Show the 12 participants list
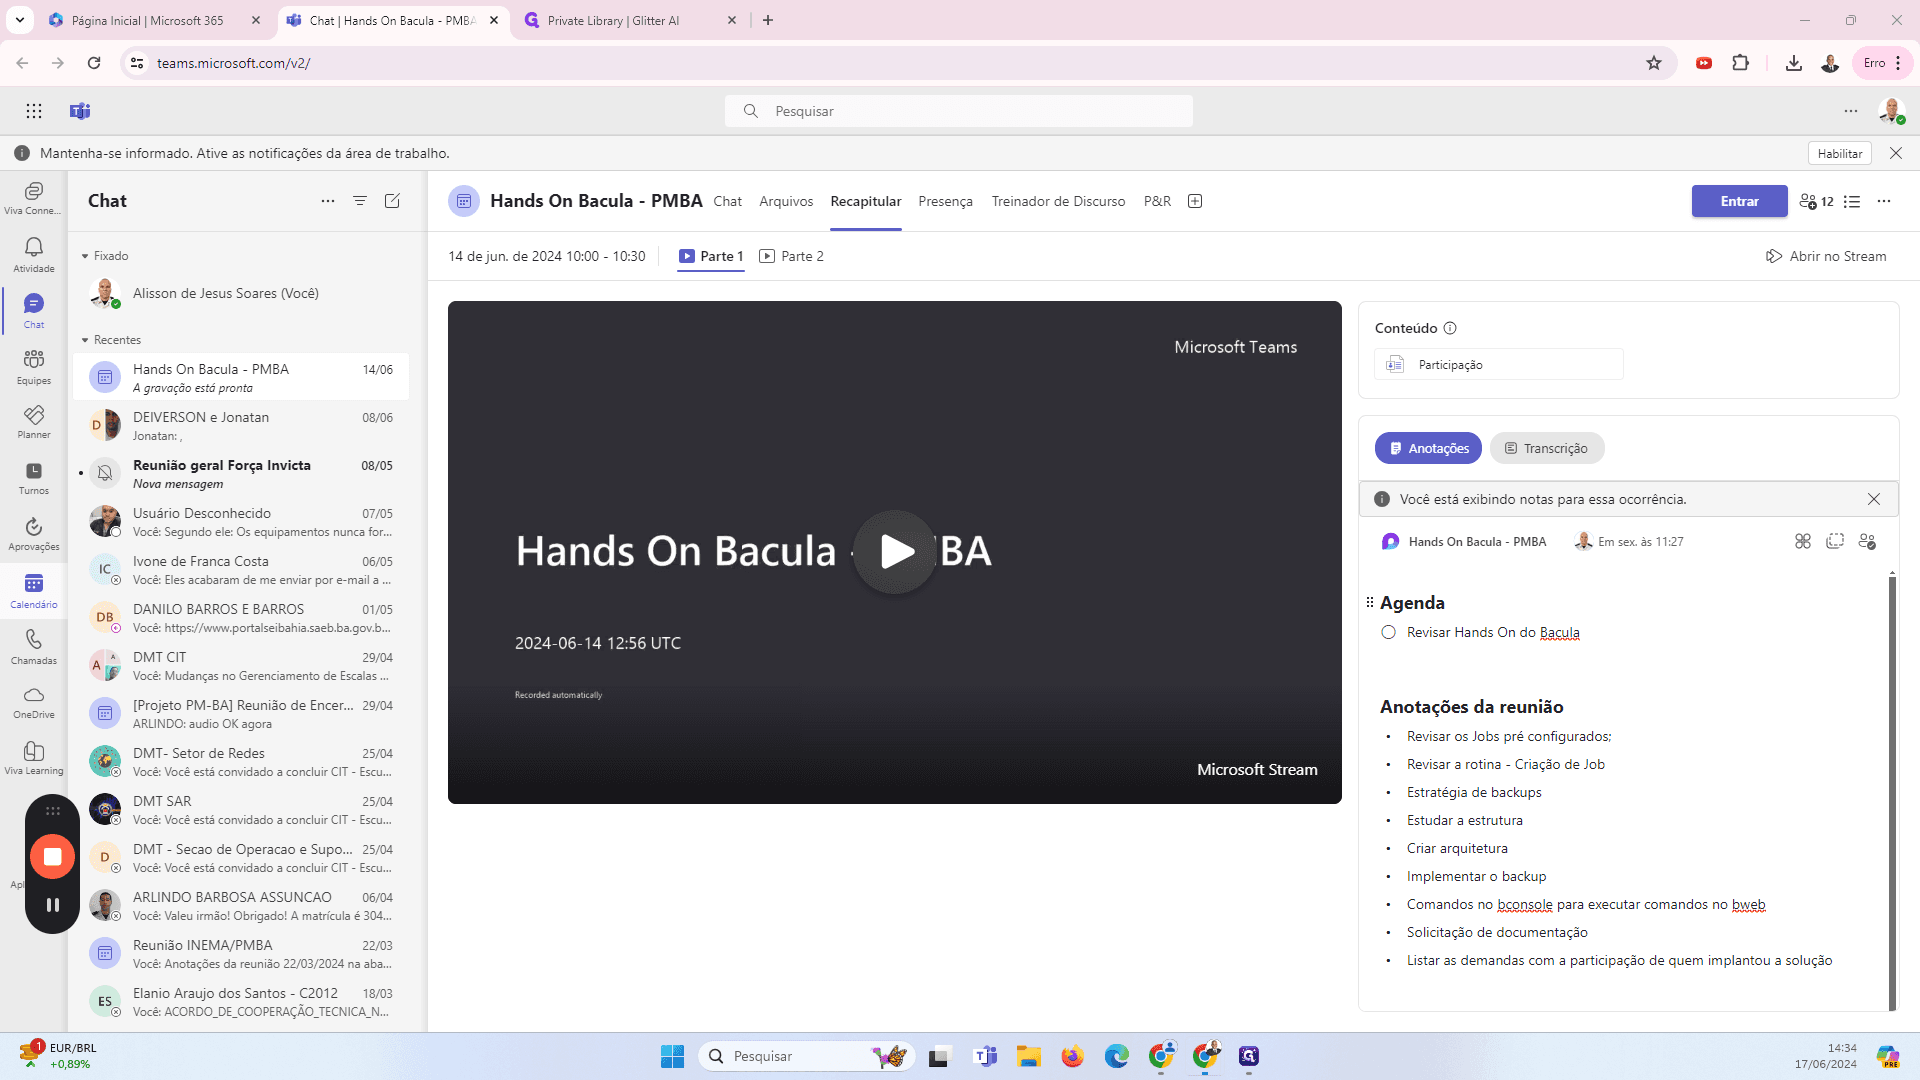 pos(1816,201)
